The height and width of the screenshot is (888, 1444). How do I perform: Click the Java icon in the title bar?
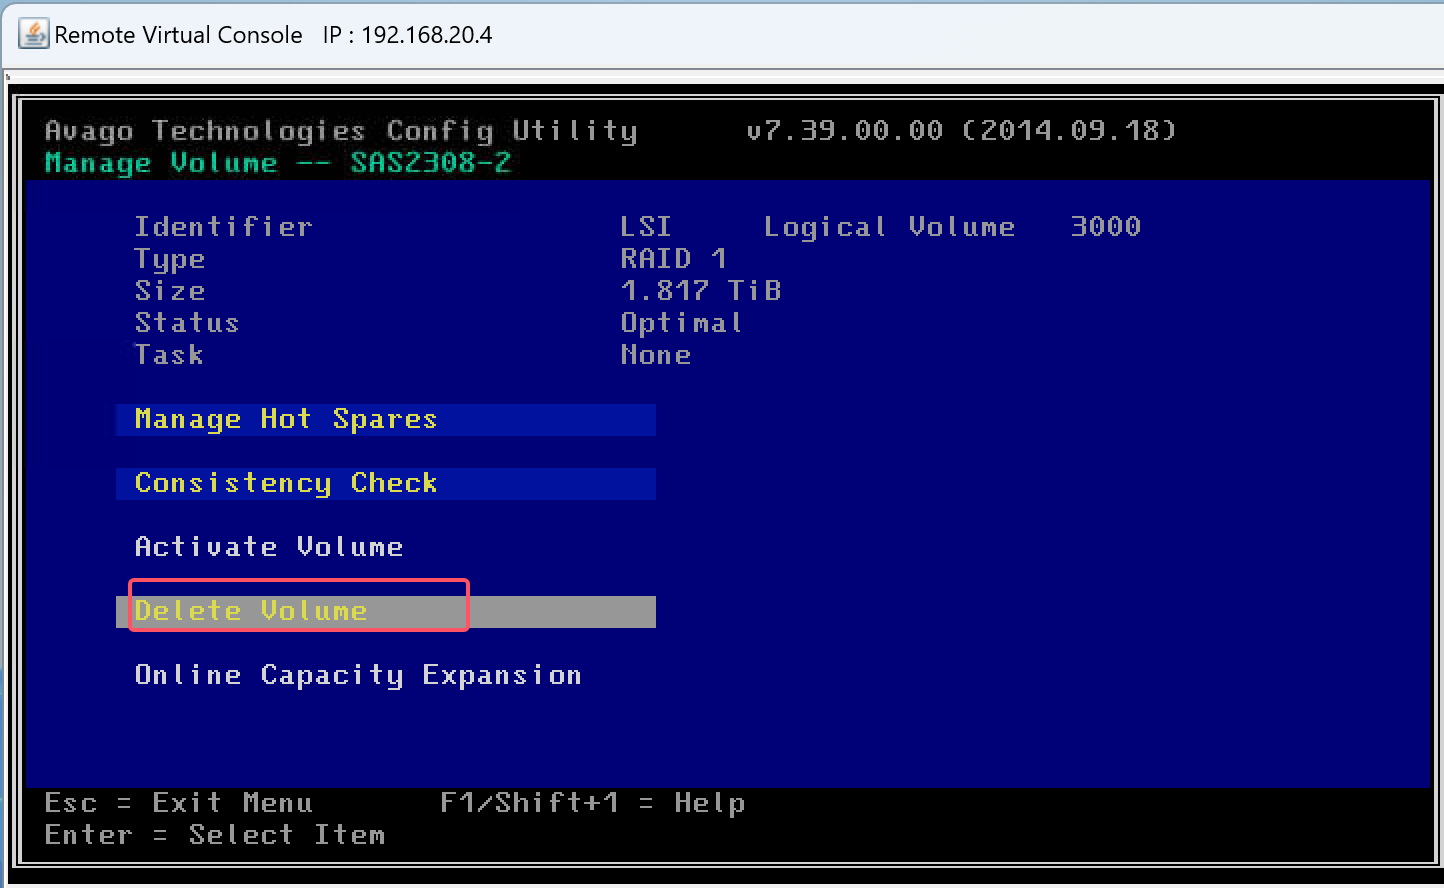click(34, 34)
